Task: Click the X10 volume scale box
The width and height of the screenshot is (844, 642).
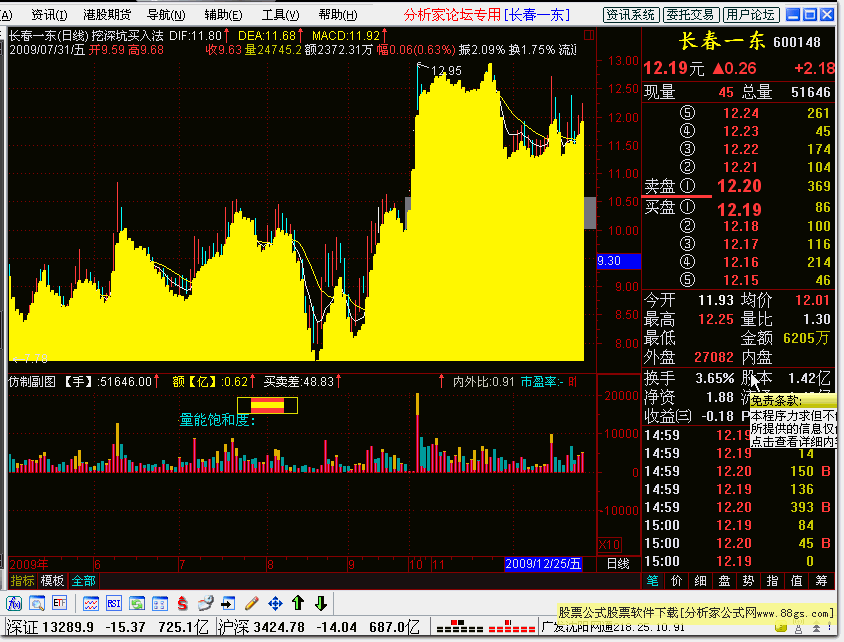Action: click(609, 545)
